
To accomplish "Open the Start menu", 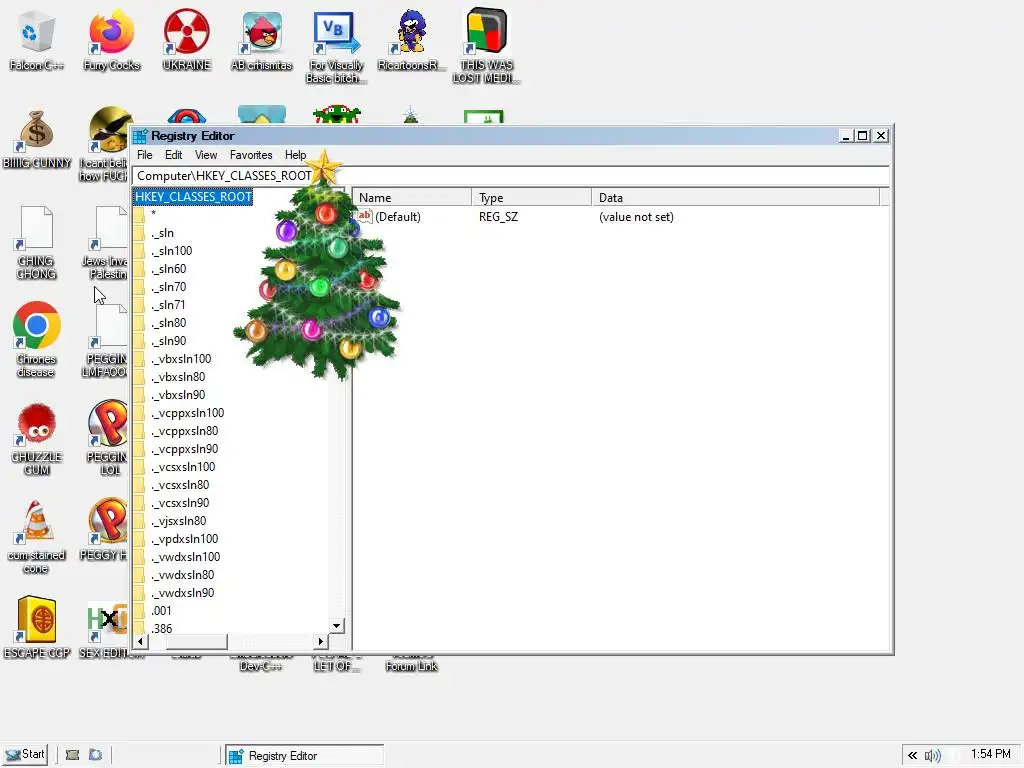I will point(25,754).
